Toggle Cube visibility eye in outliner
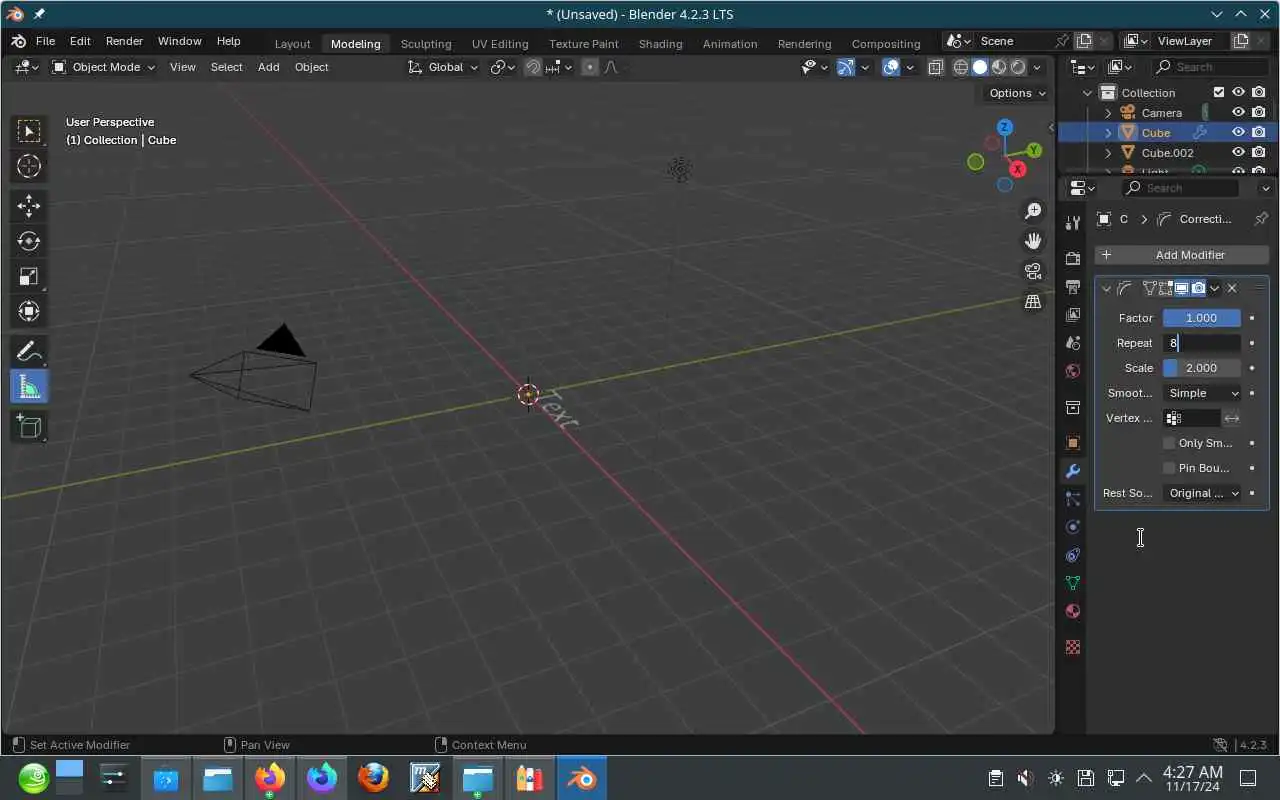This screenshot has width=1280, height=800. [1238, 132]
